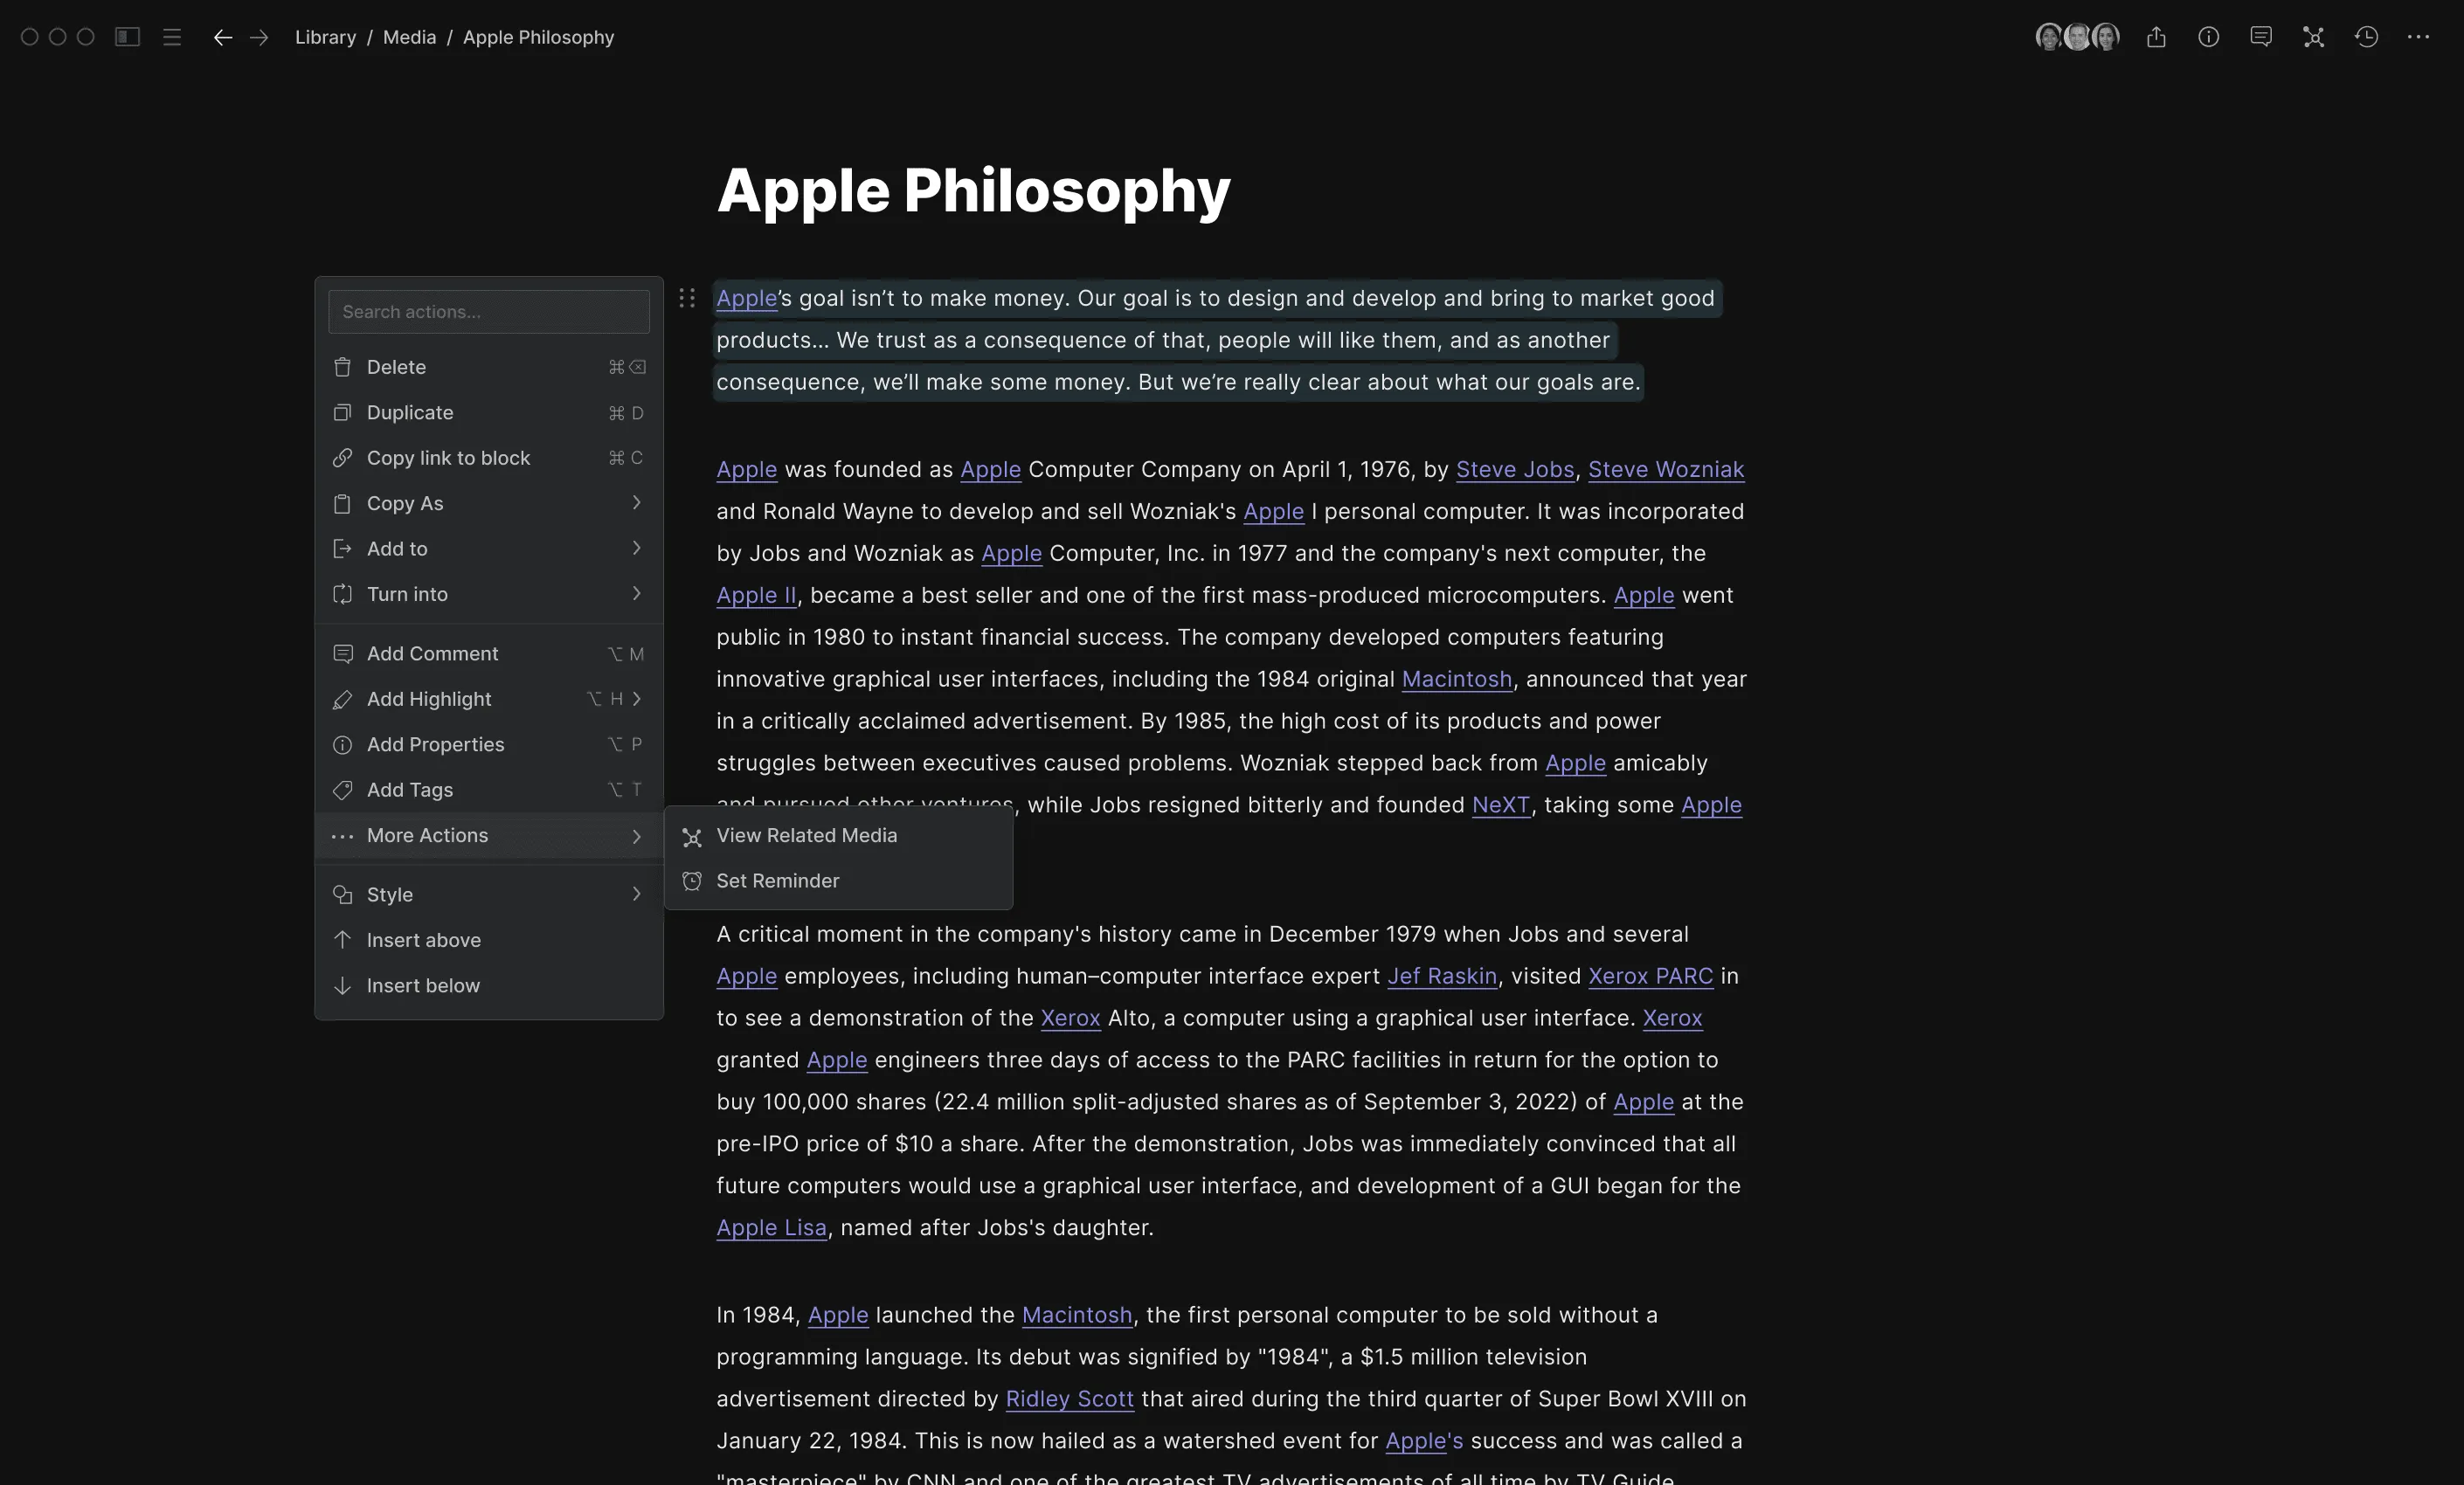
Task: Select Set Reminder
Action: coord(838,881)
